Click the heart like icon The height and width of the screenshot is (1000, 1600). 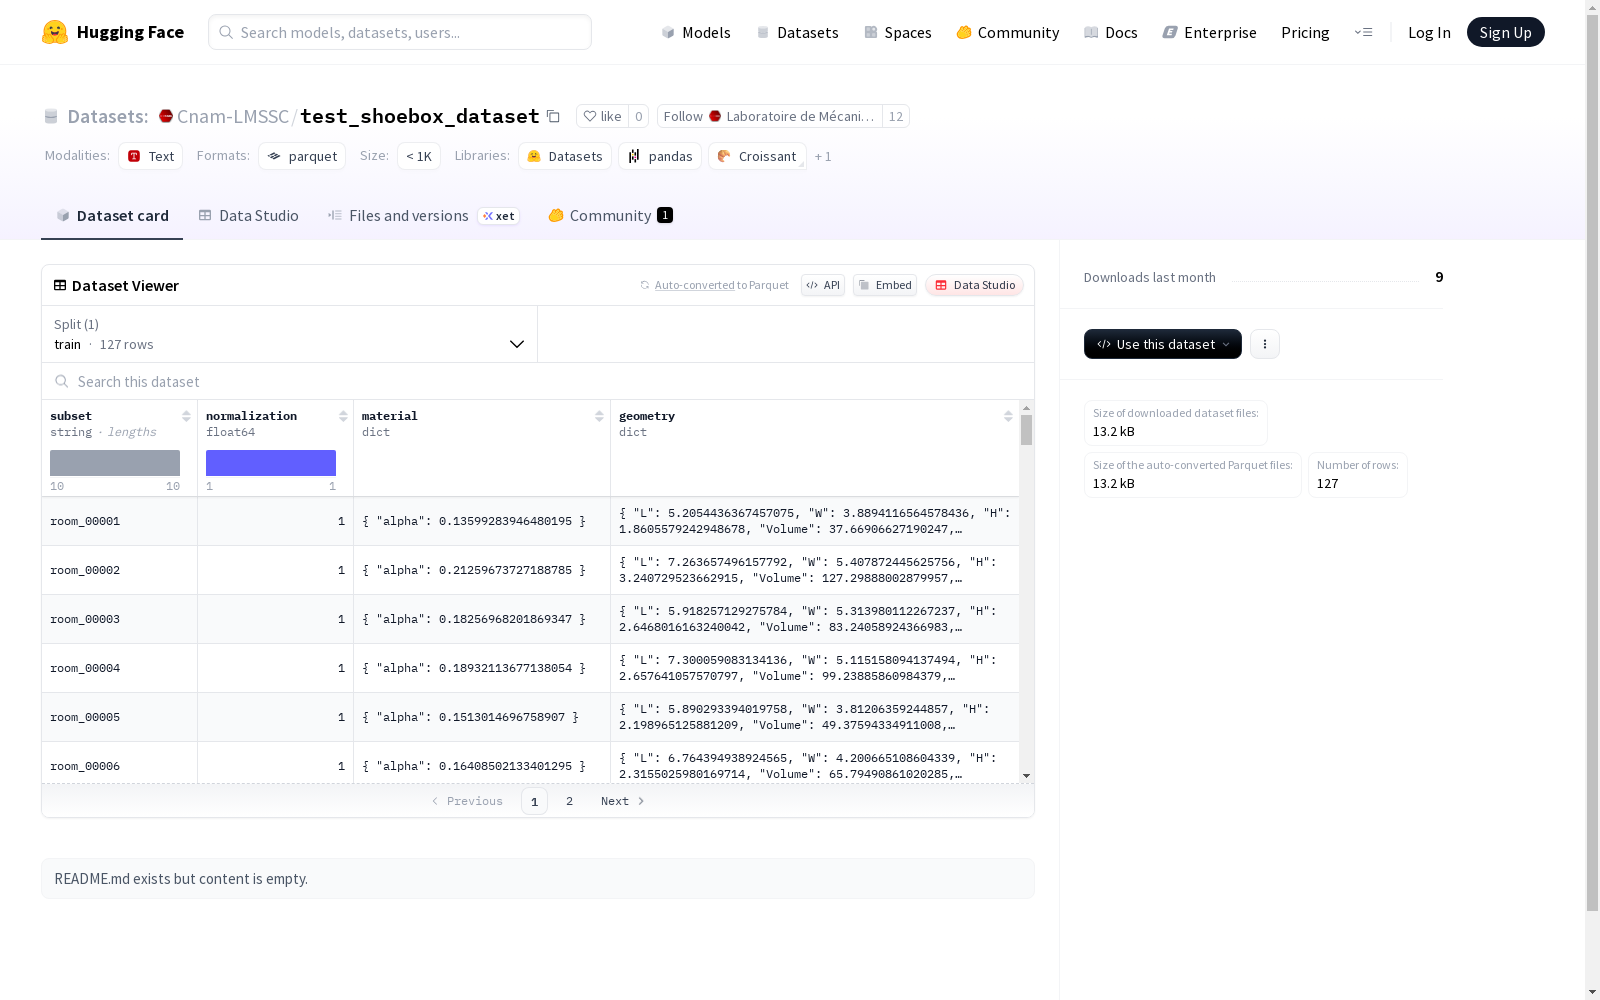(590, 116)
